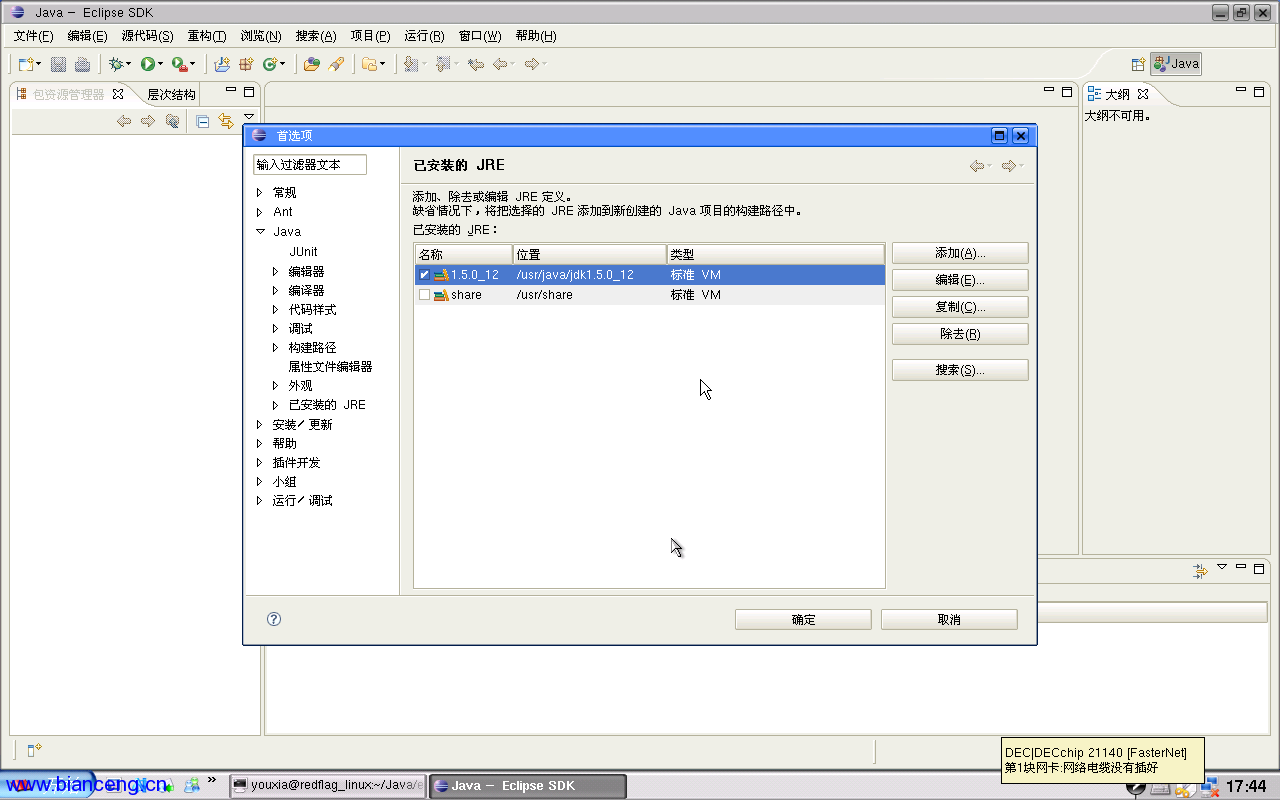This screenshot has width=1280, height=800.
Task: Click the Last Edit Location icon
Action: 476,64
